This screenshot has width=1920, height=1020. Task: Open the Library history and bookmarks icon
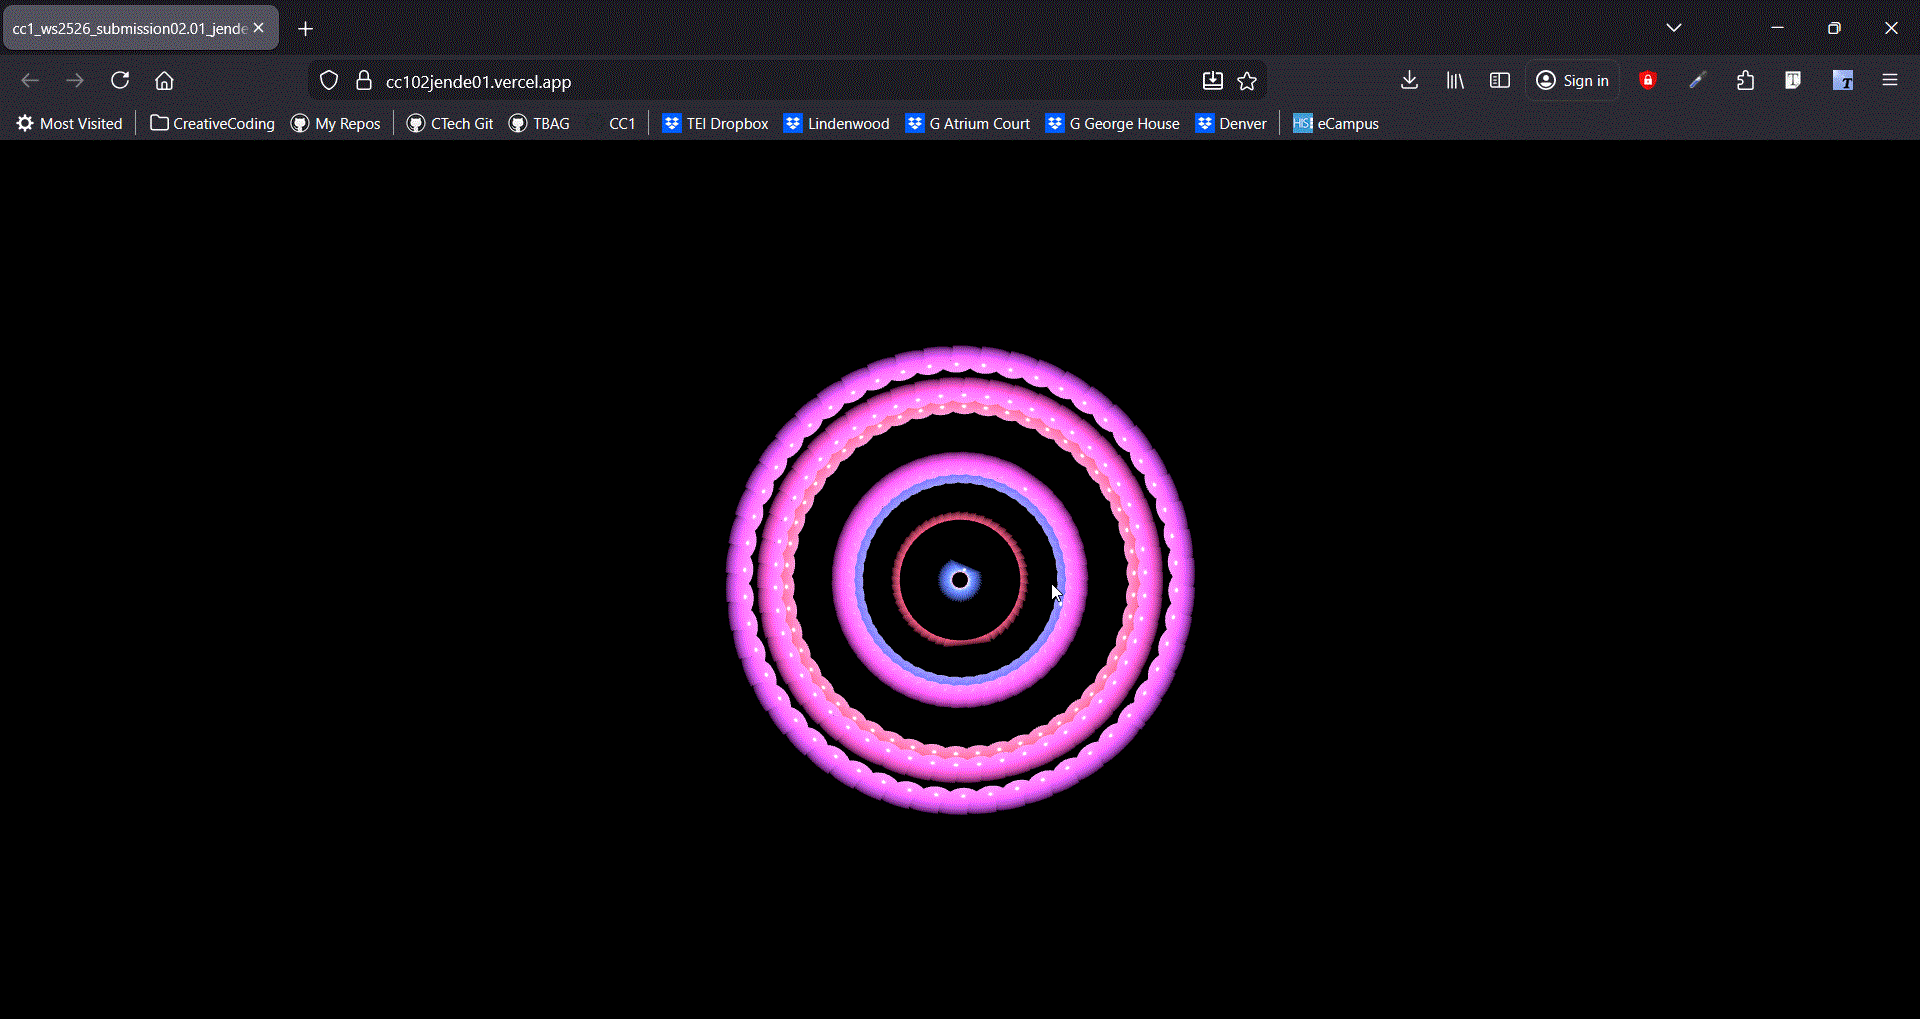(1455, 81)
